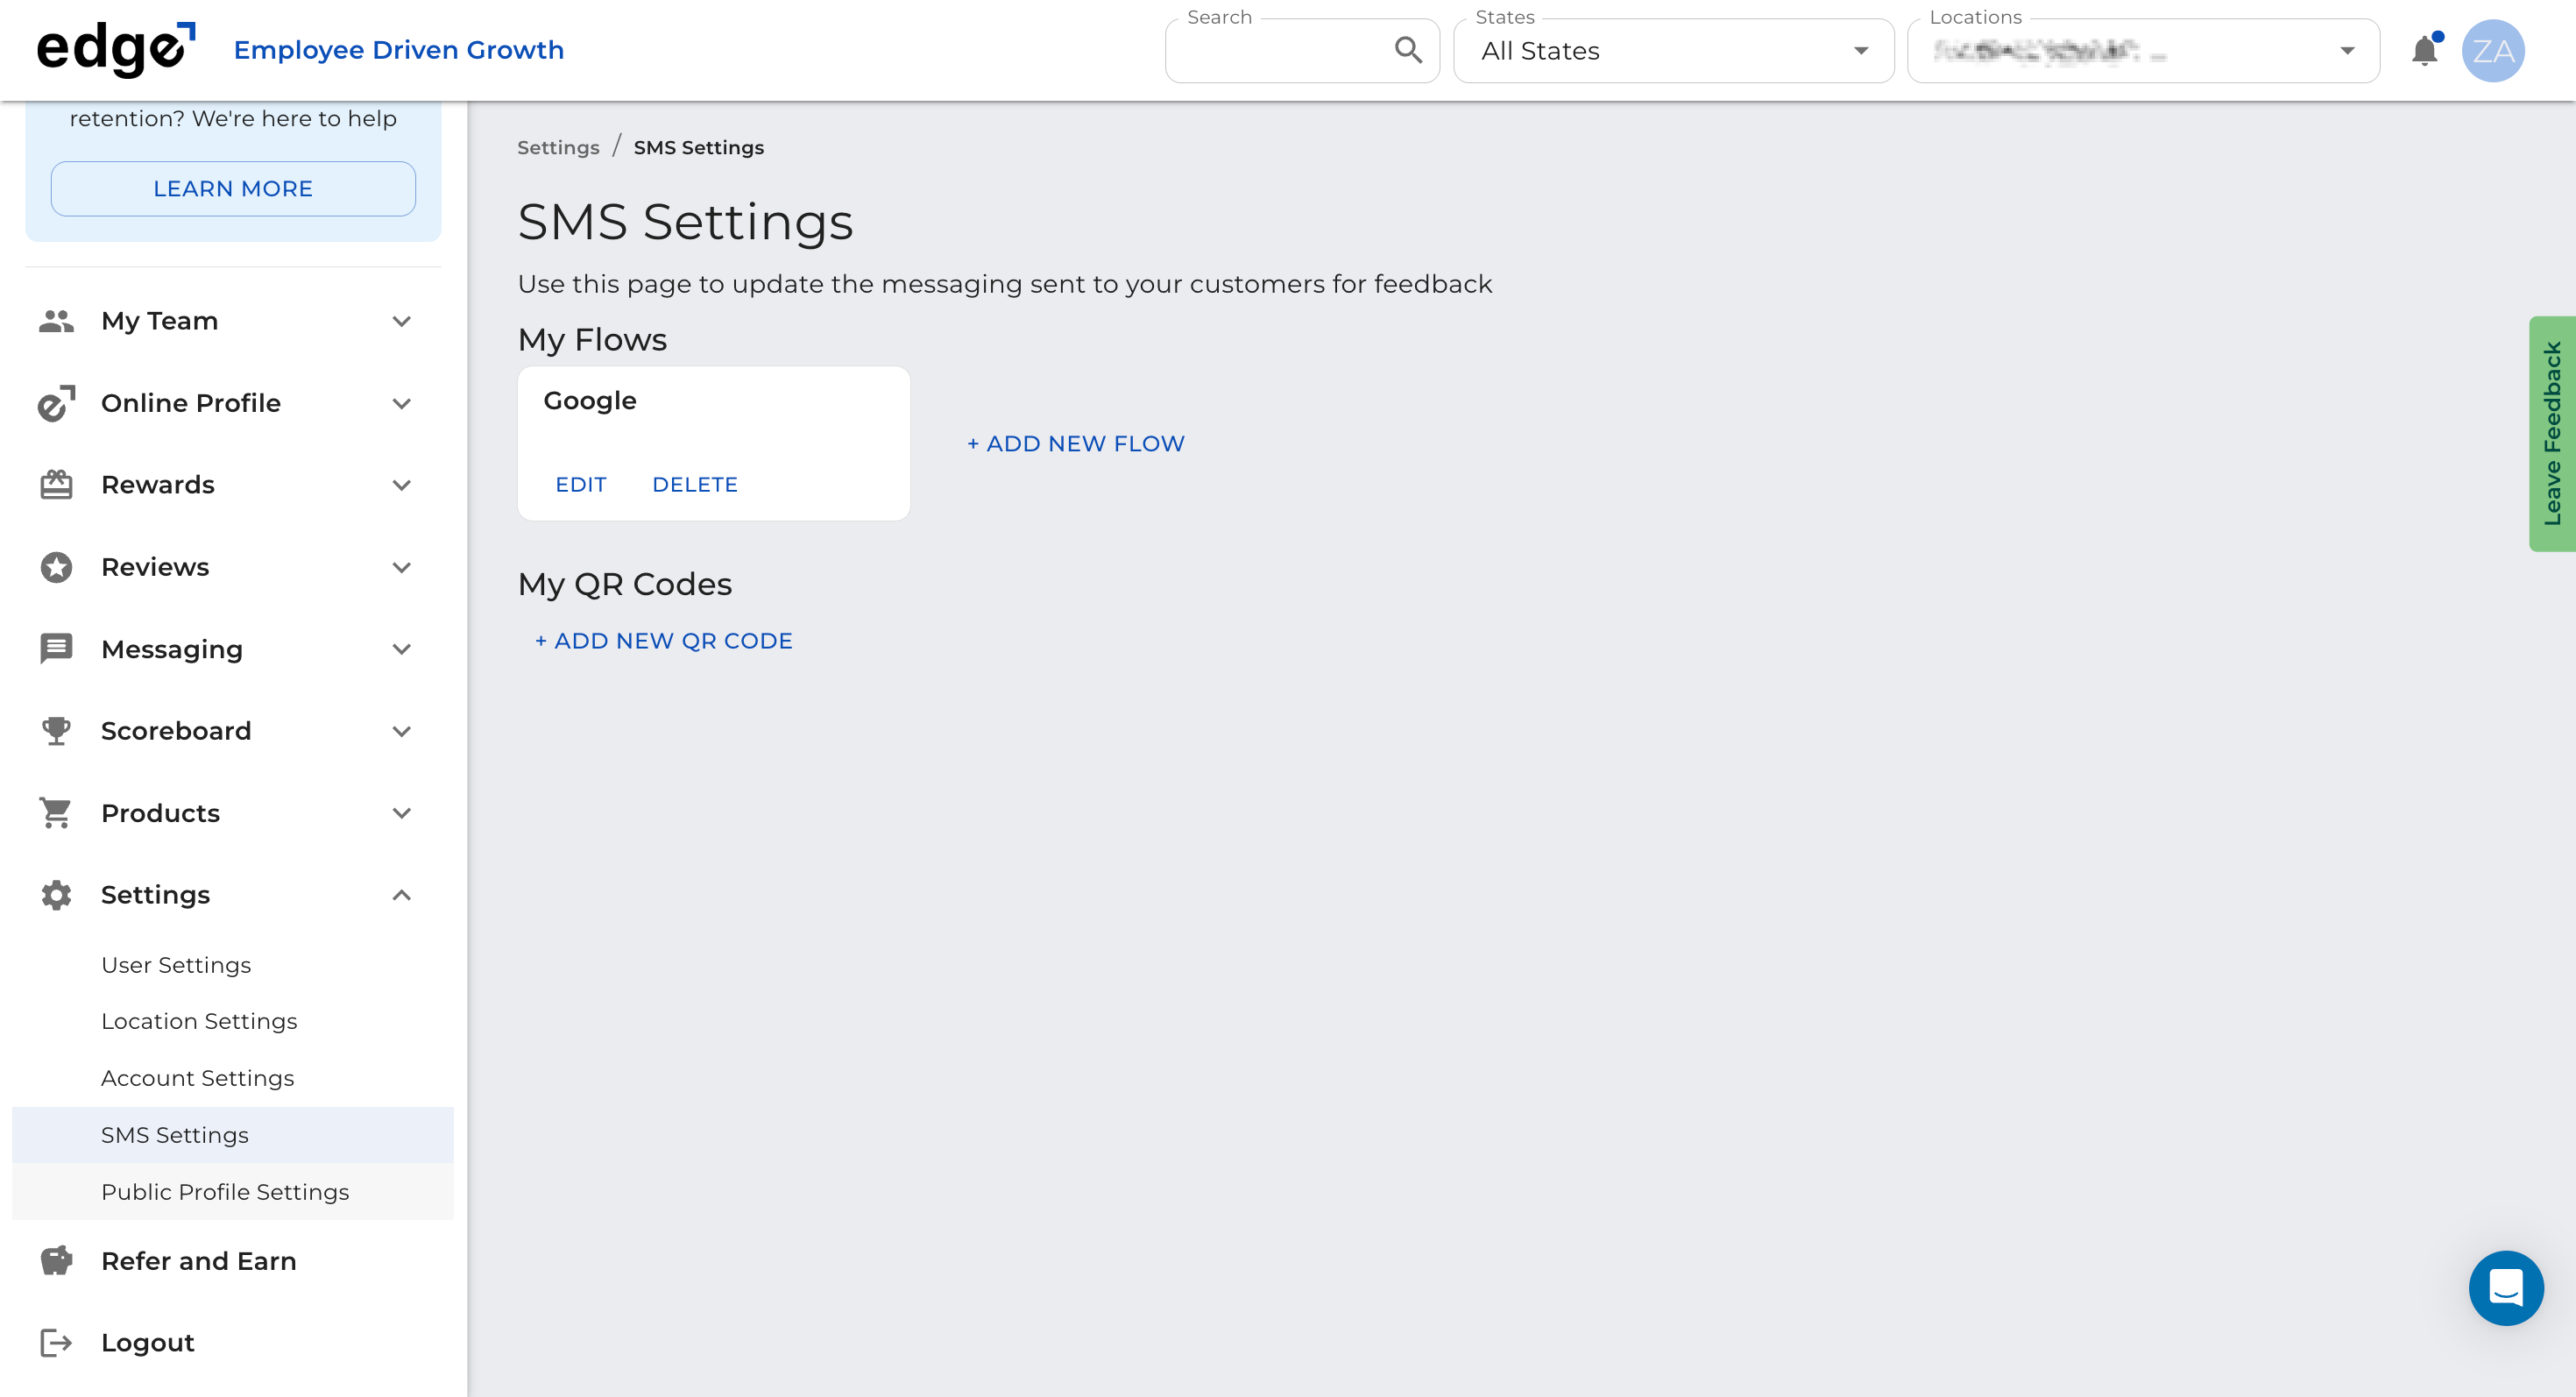Open the Leave Feedback side tab
The image size is (2576, 1397).
point(2552,434)
